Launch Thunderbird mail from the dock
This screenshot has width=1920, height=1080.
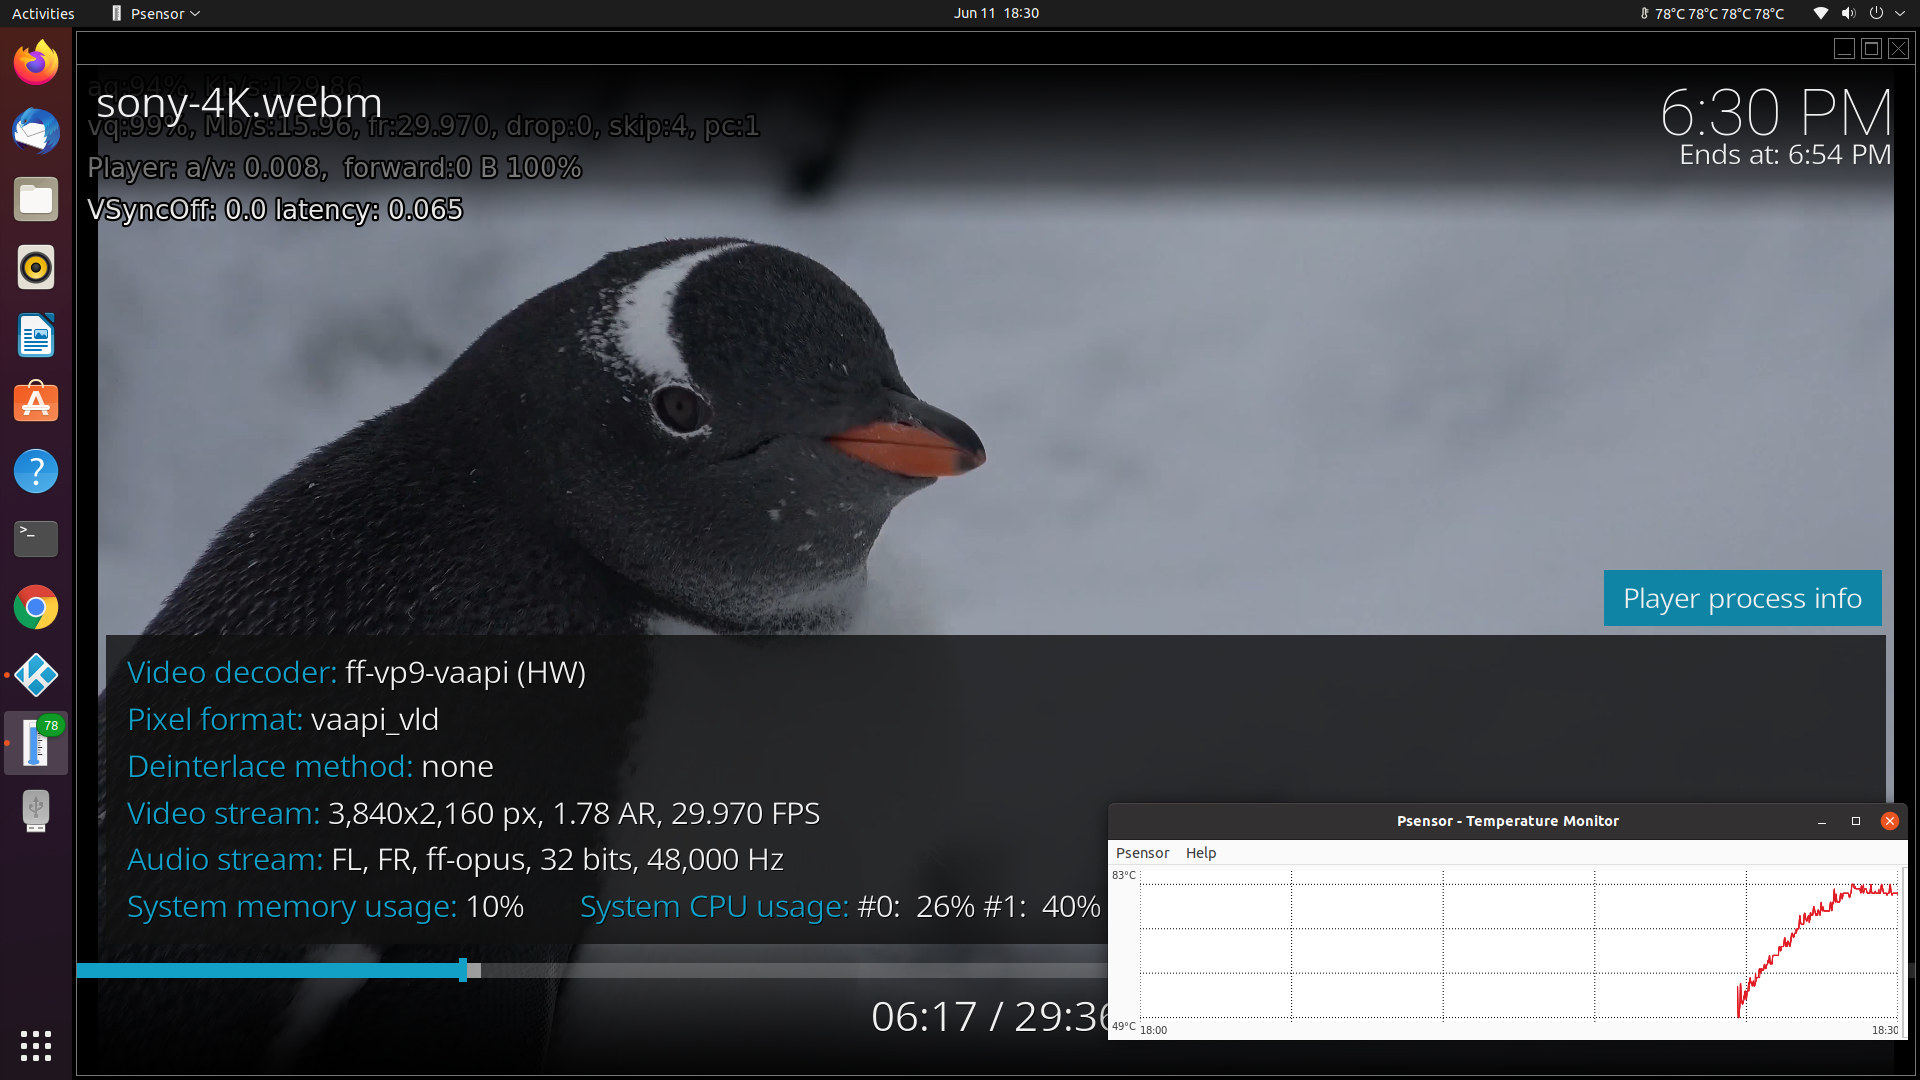pyautogui.click(x=36, y=131)
